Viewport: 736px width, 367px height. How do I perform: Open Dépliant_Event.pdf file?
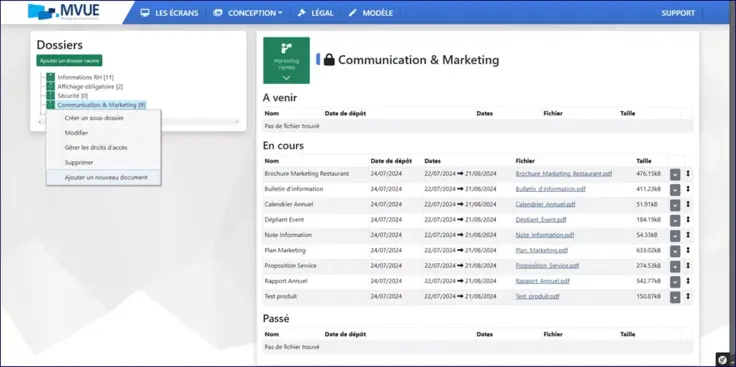[541, 220]
